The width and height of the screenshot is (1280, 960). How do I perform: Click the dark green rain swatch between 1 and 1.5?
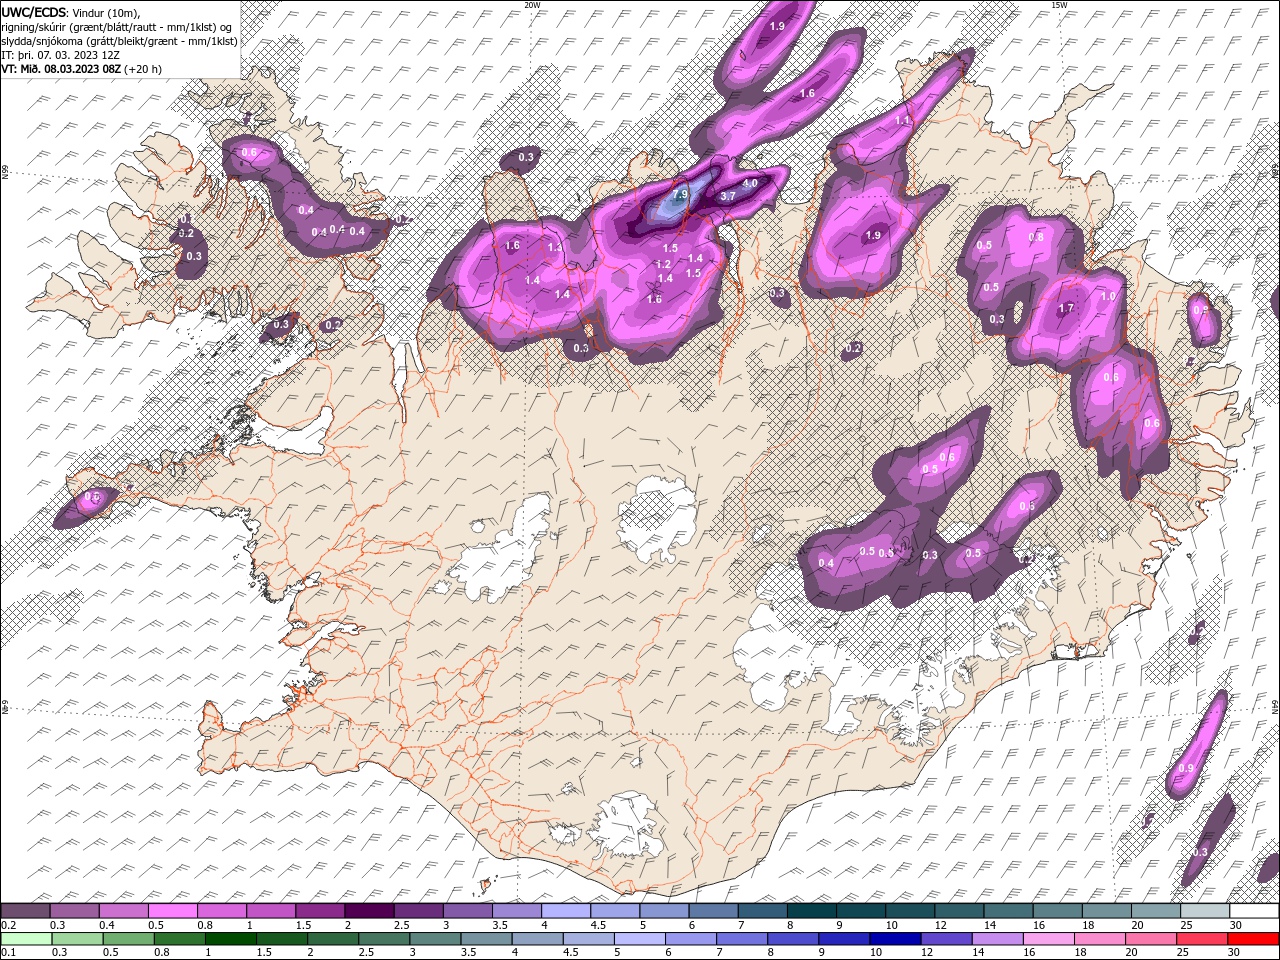[230, 939]
